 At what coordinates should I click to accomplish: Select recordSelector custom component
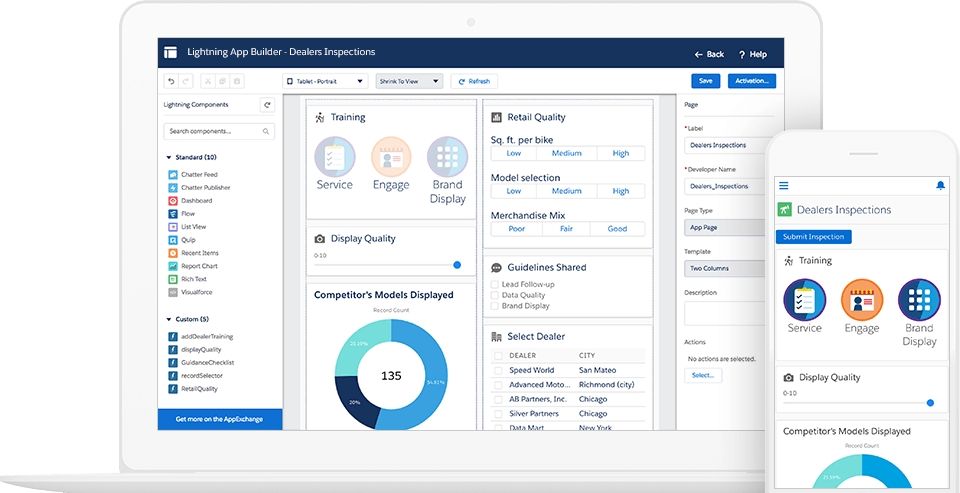tap(195, 375)
